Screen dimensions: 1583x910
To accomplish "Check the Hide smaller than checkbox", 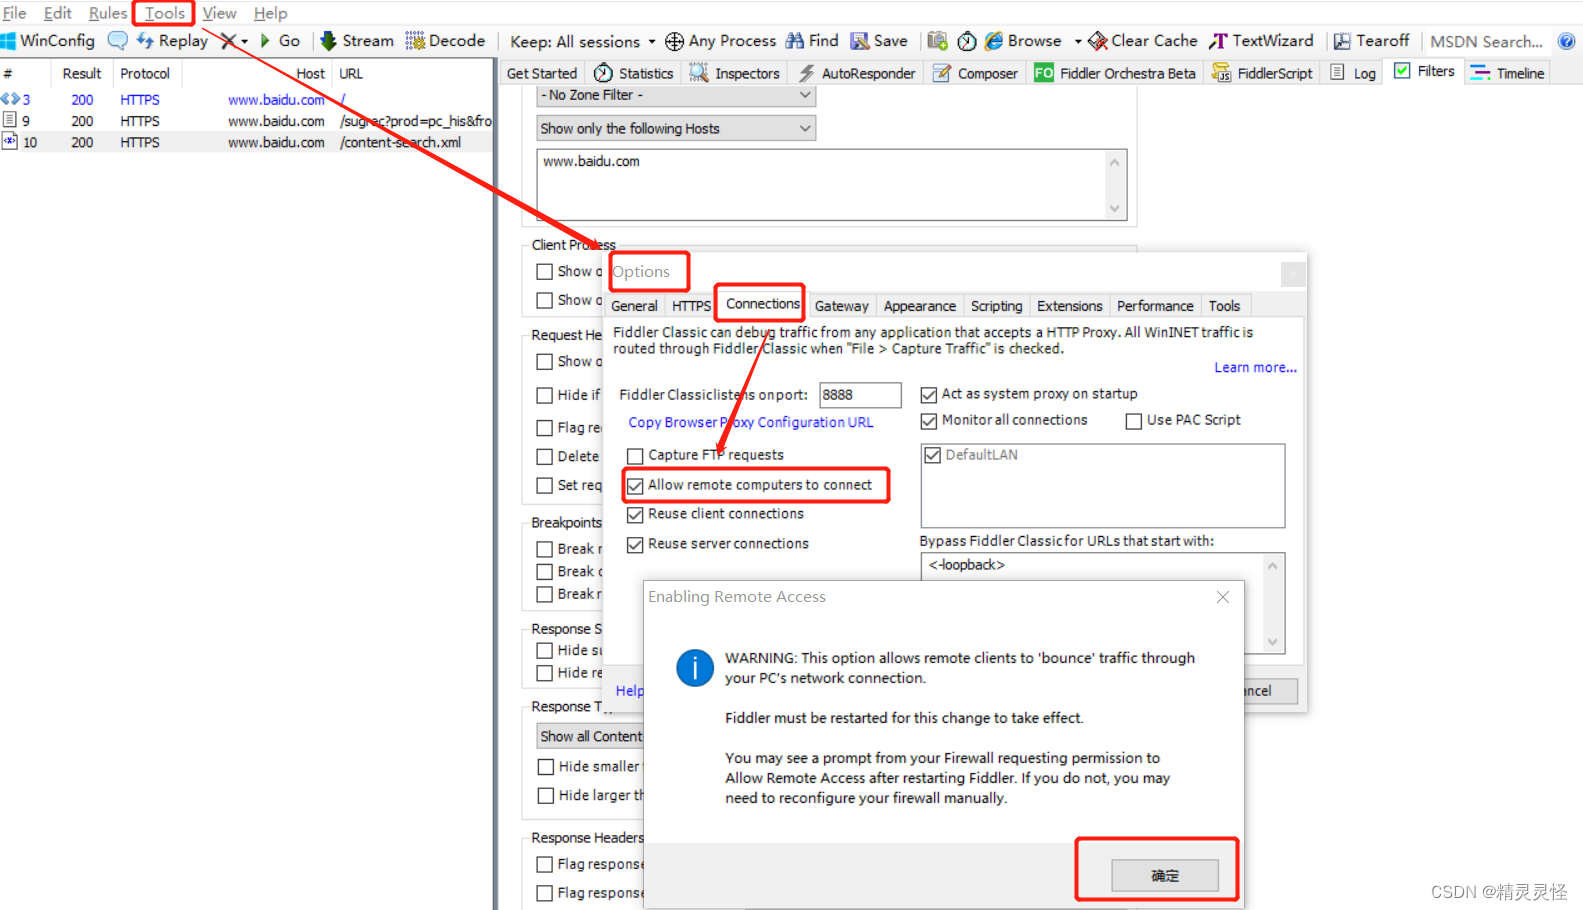I will click(546, 767).
